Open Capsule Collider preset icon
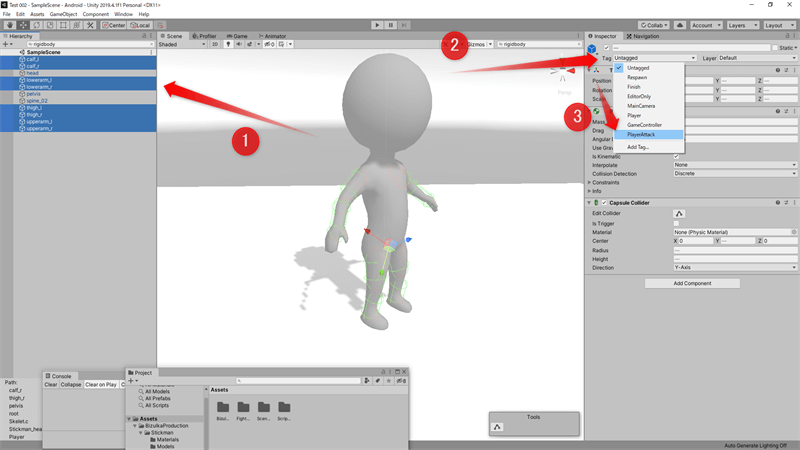 (x=786, y=203)
